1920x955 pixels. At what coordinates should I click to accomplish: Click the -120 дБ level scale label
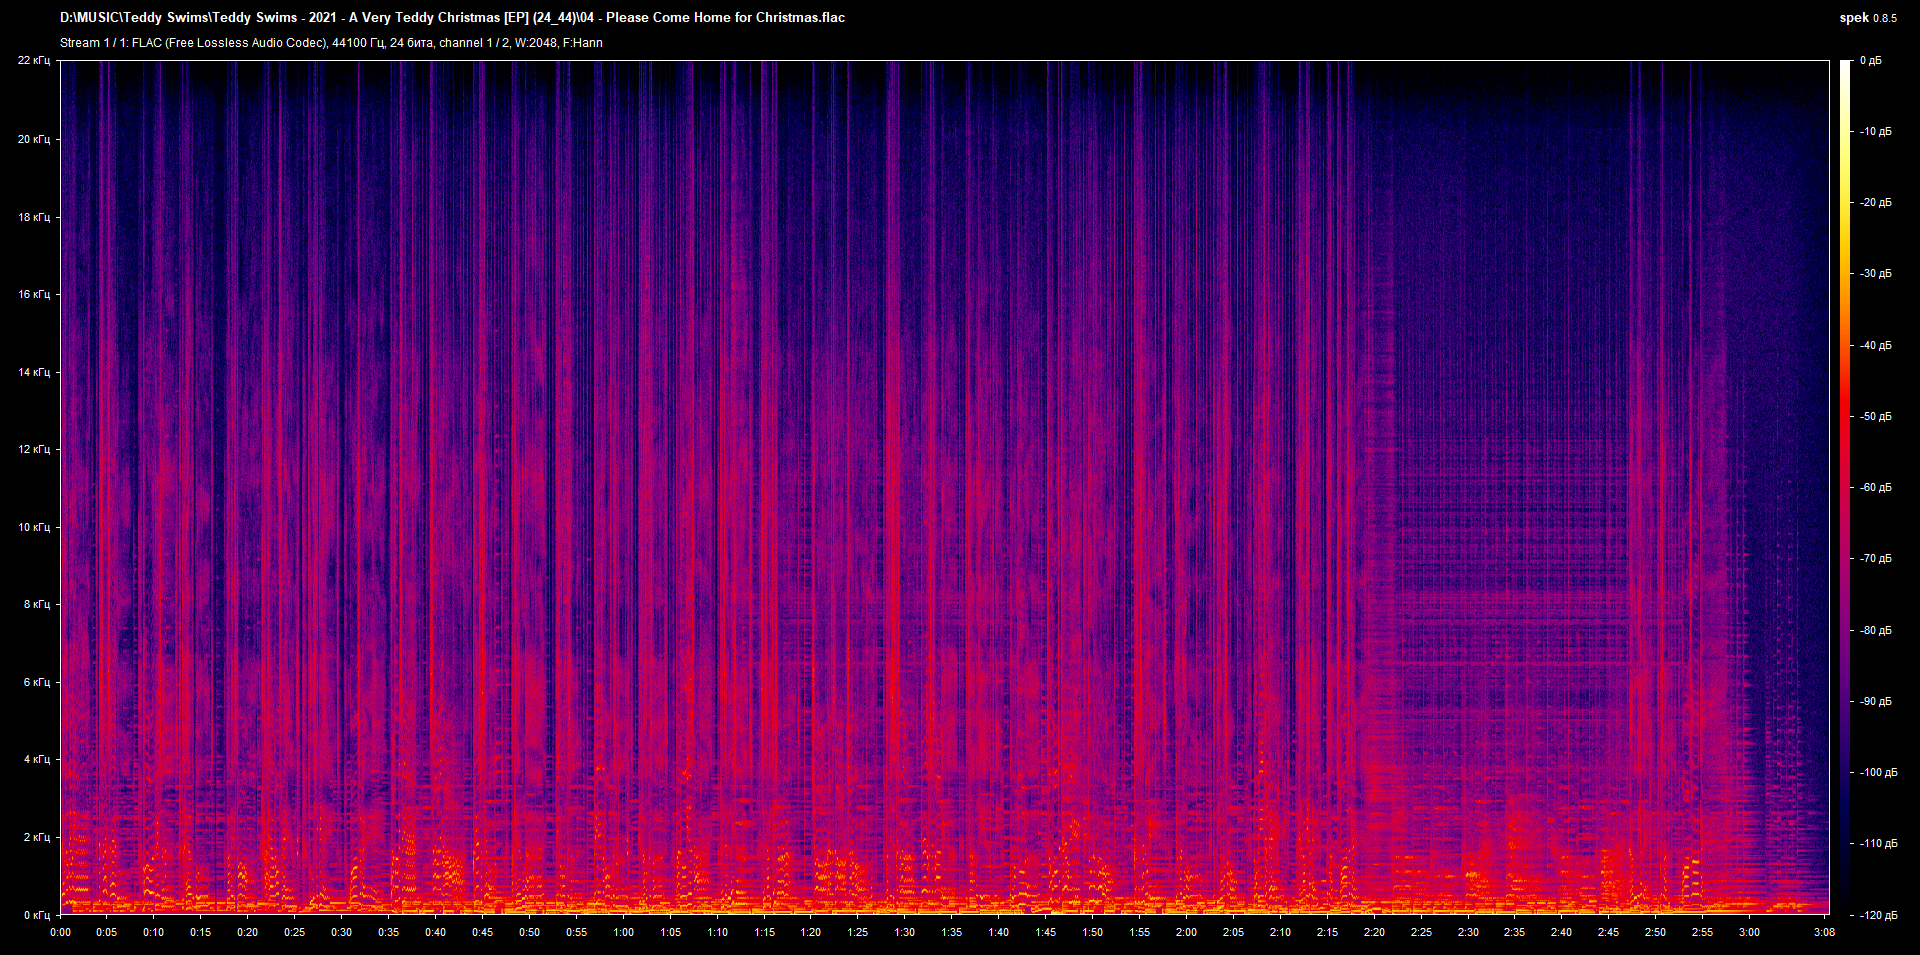pos(1878,916)
